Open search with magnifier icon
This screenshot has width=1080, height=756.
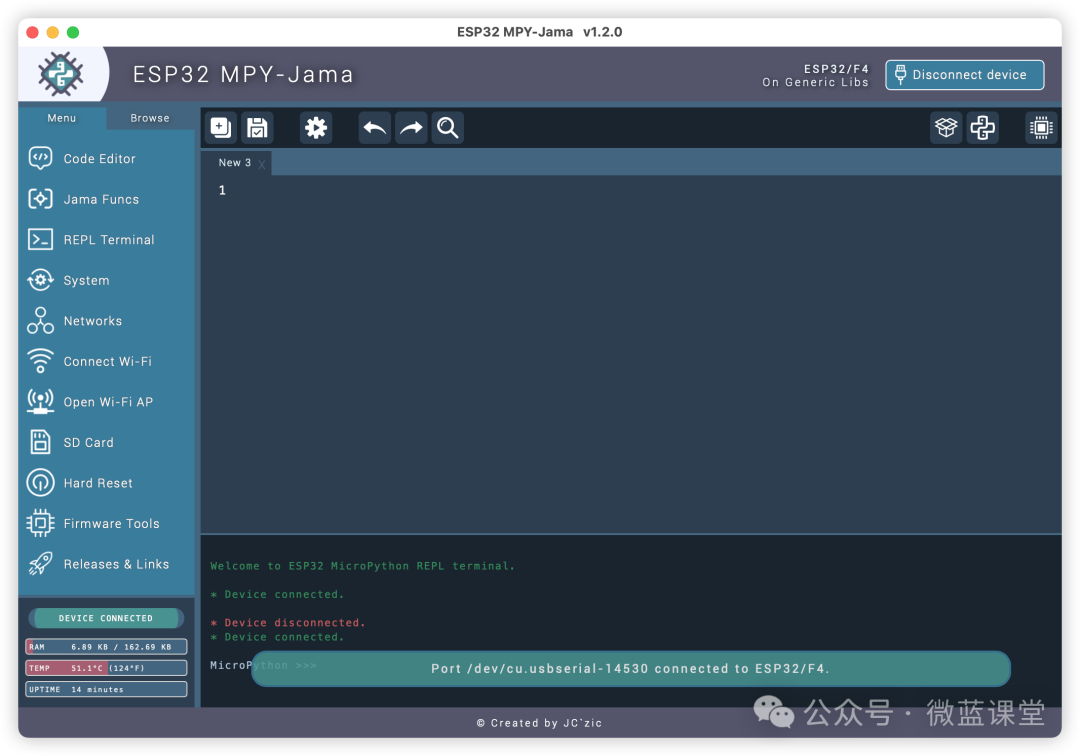[448, 127]
